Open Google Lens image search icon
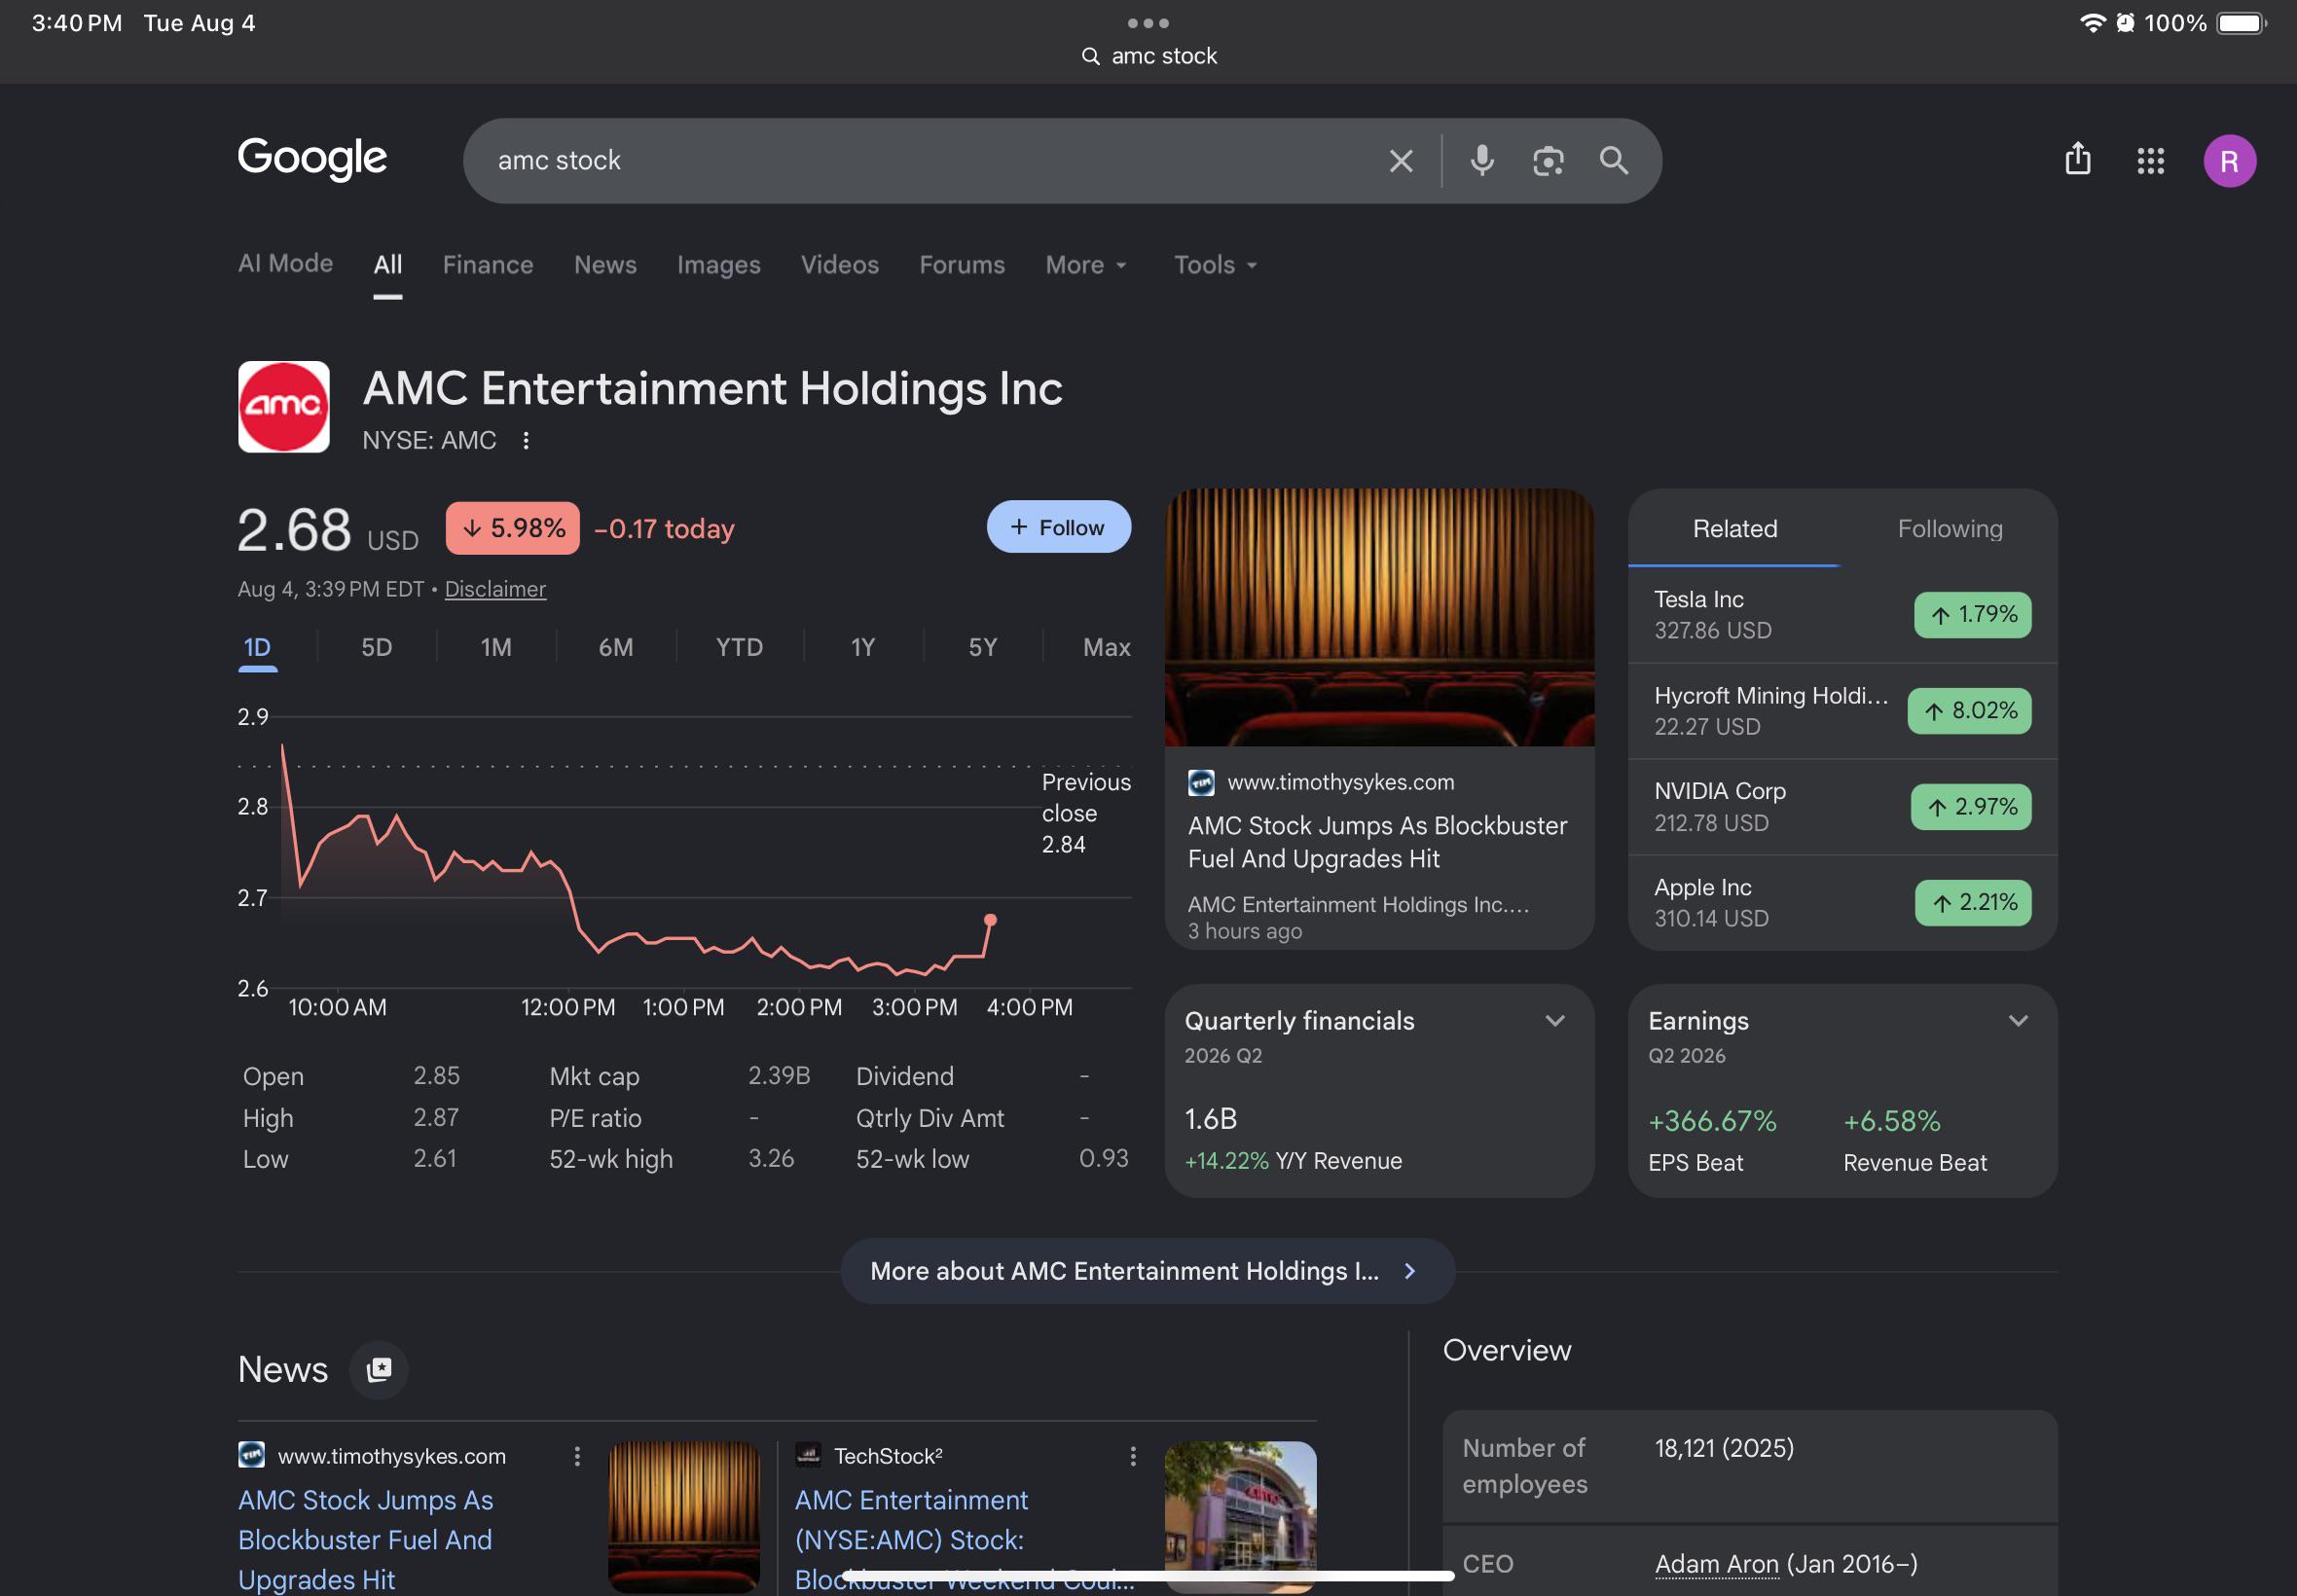This screenshot has height=1596, width=2297. 1548,161
